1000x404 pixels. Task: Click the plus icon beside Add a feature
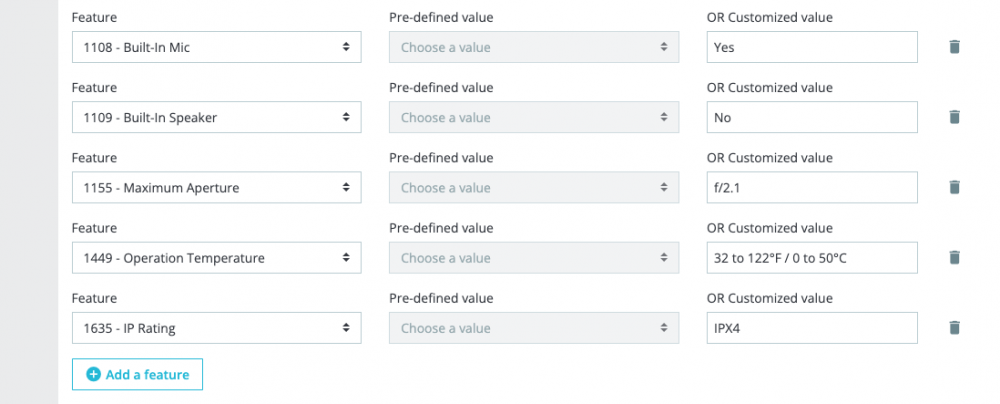(x=94, y=374)
